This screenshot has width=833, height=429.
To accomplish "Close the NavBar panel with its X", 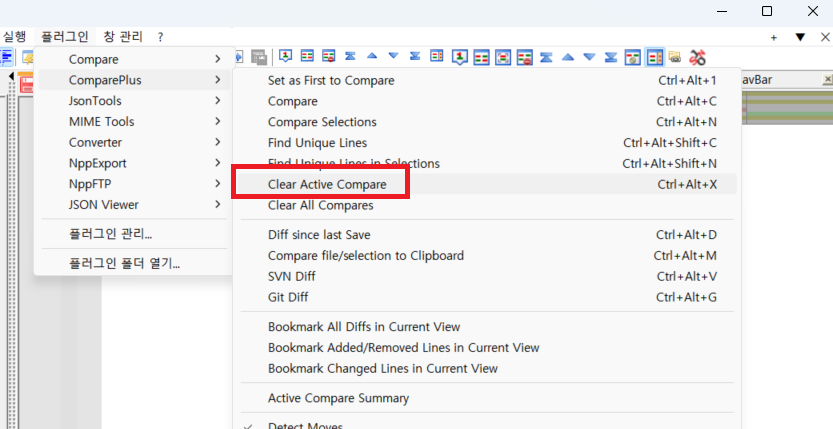I will (826, 79).
